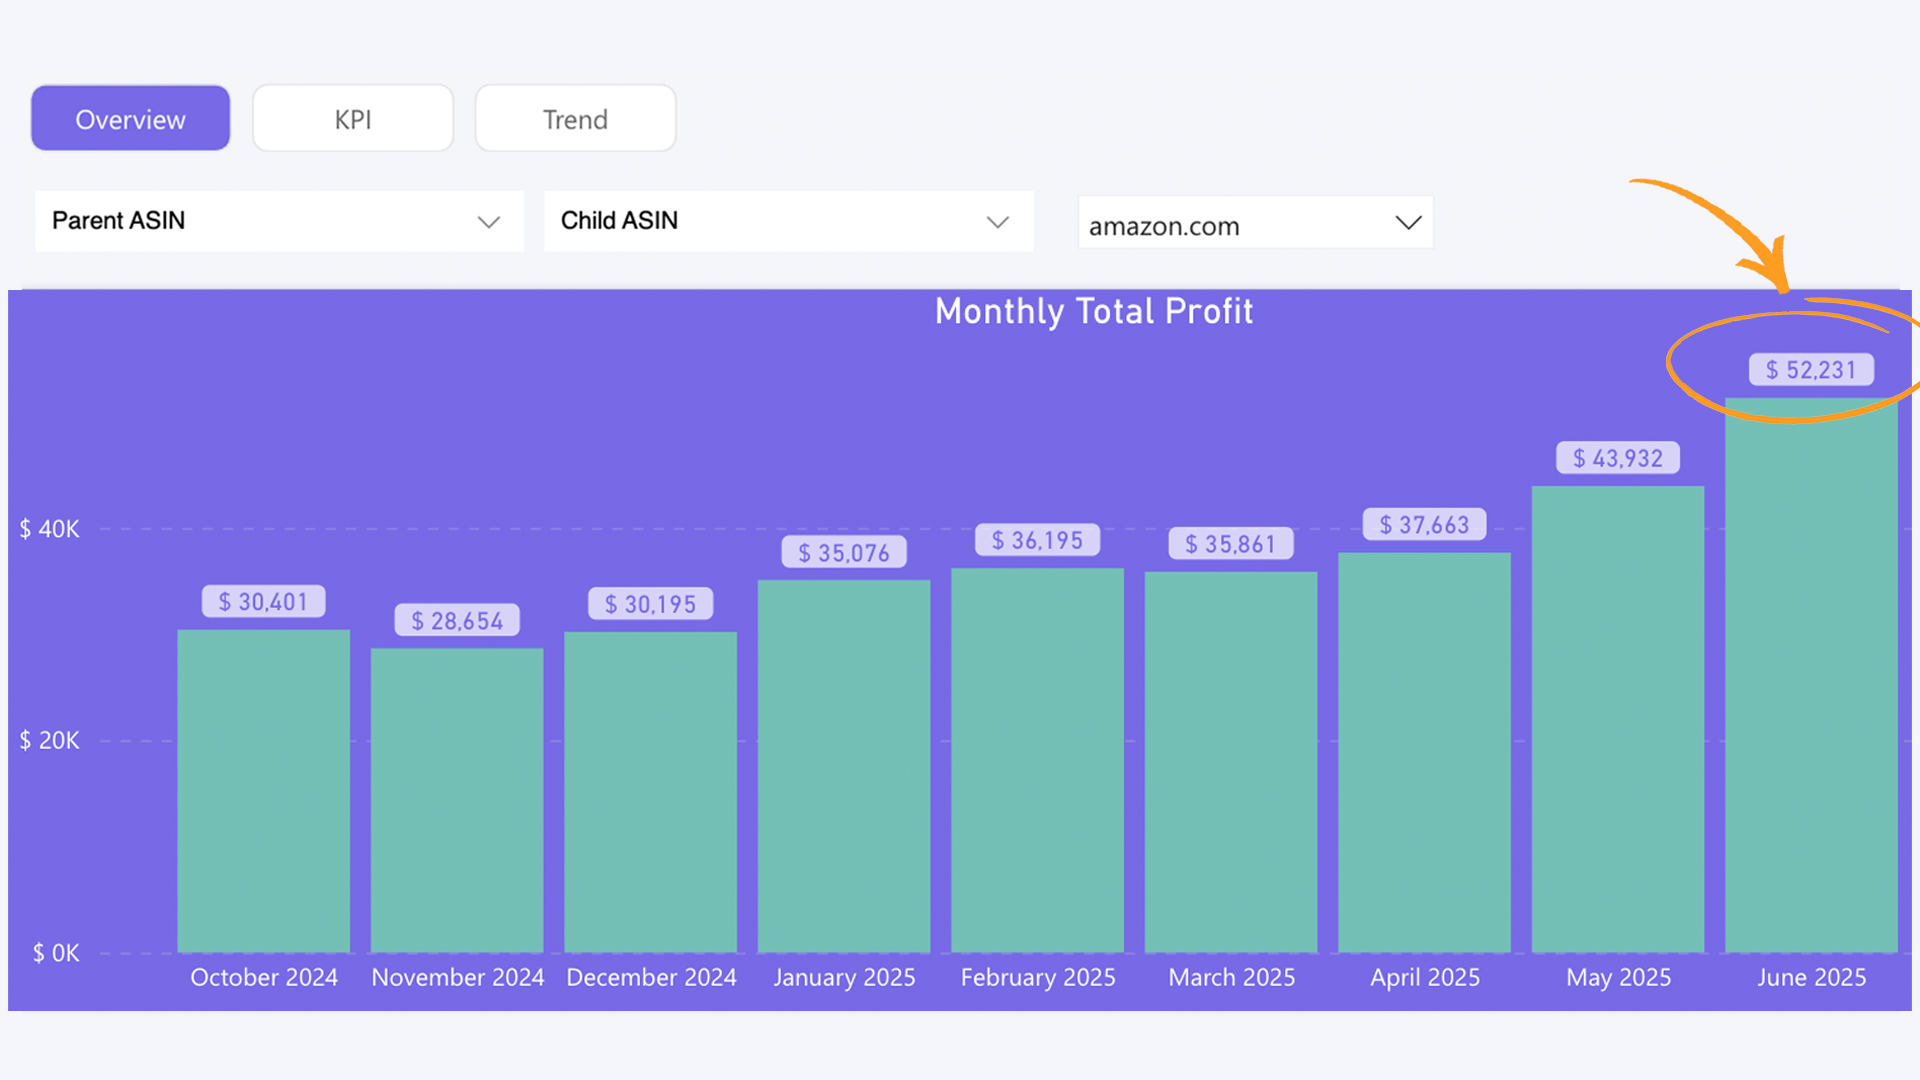1920x1080 pixels.
Task: Click the $40K axis gridline label
Action: point(49,529)
